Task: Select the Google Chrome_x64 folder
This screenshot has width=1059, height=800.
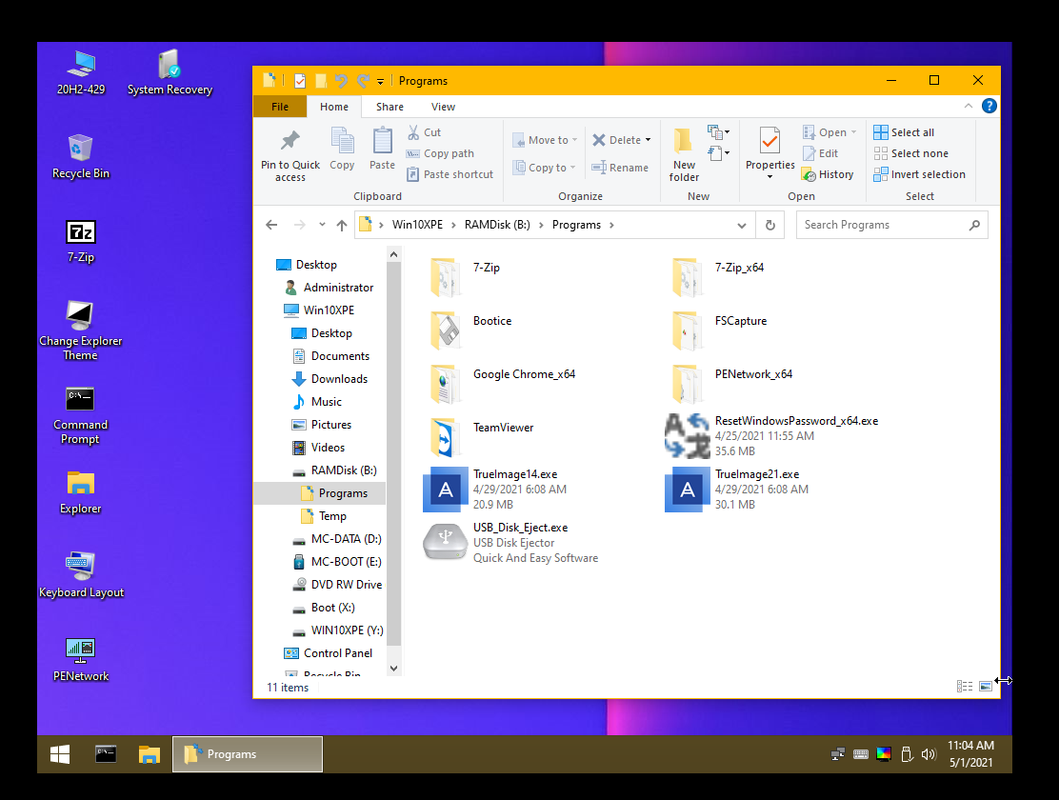Action: tap(502, 382)
